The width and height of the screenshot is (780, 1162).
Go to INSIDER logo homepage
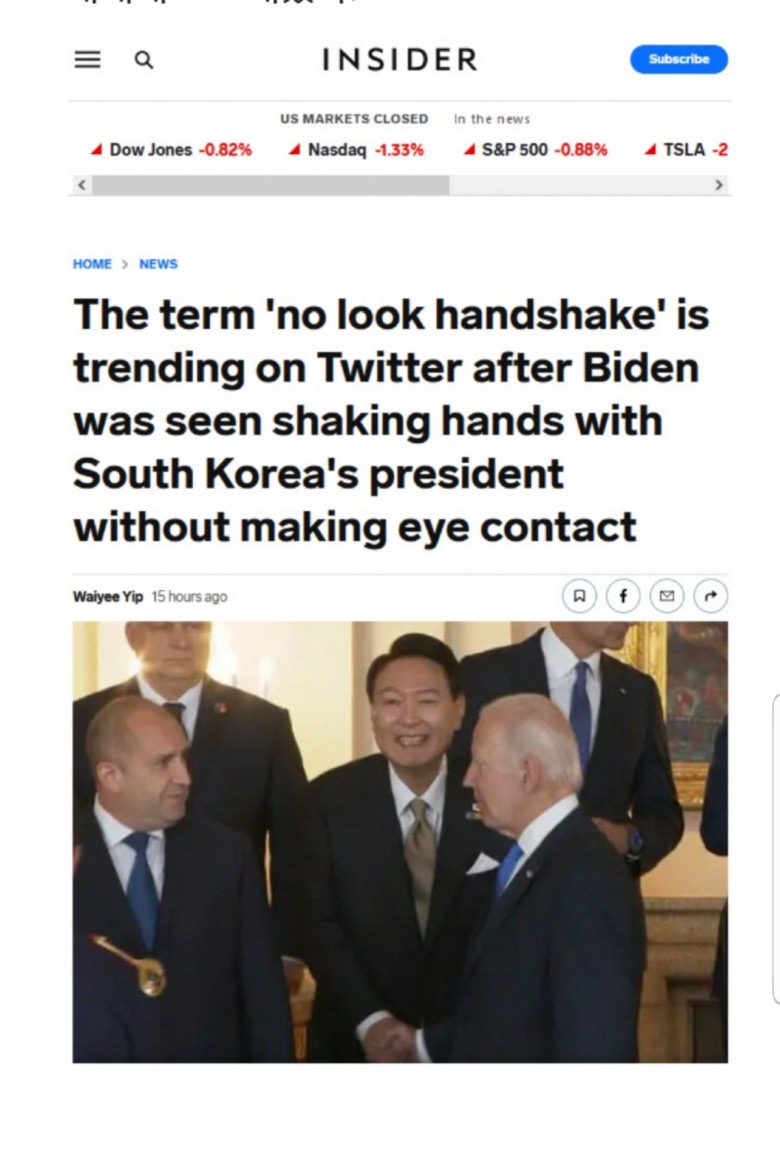[x=400, y=59]
